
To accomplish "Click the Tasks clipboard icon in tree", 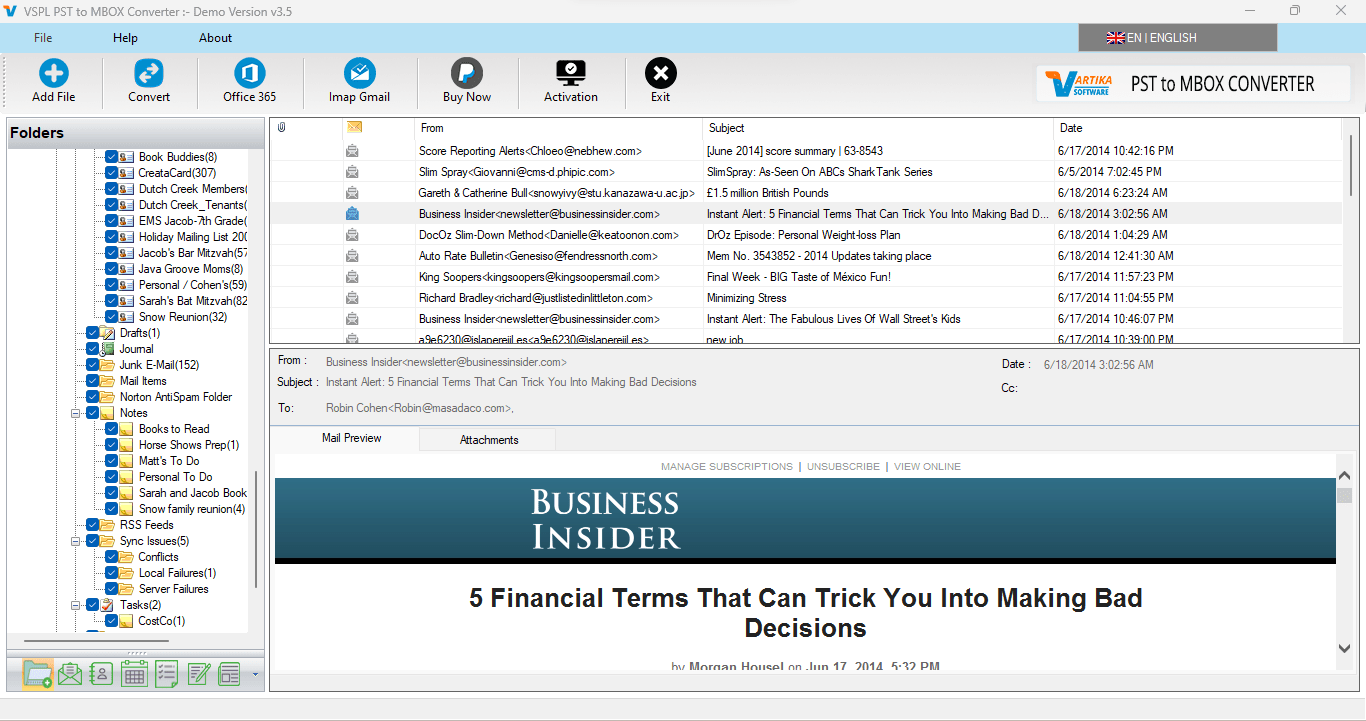I will tap(108, 605).
